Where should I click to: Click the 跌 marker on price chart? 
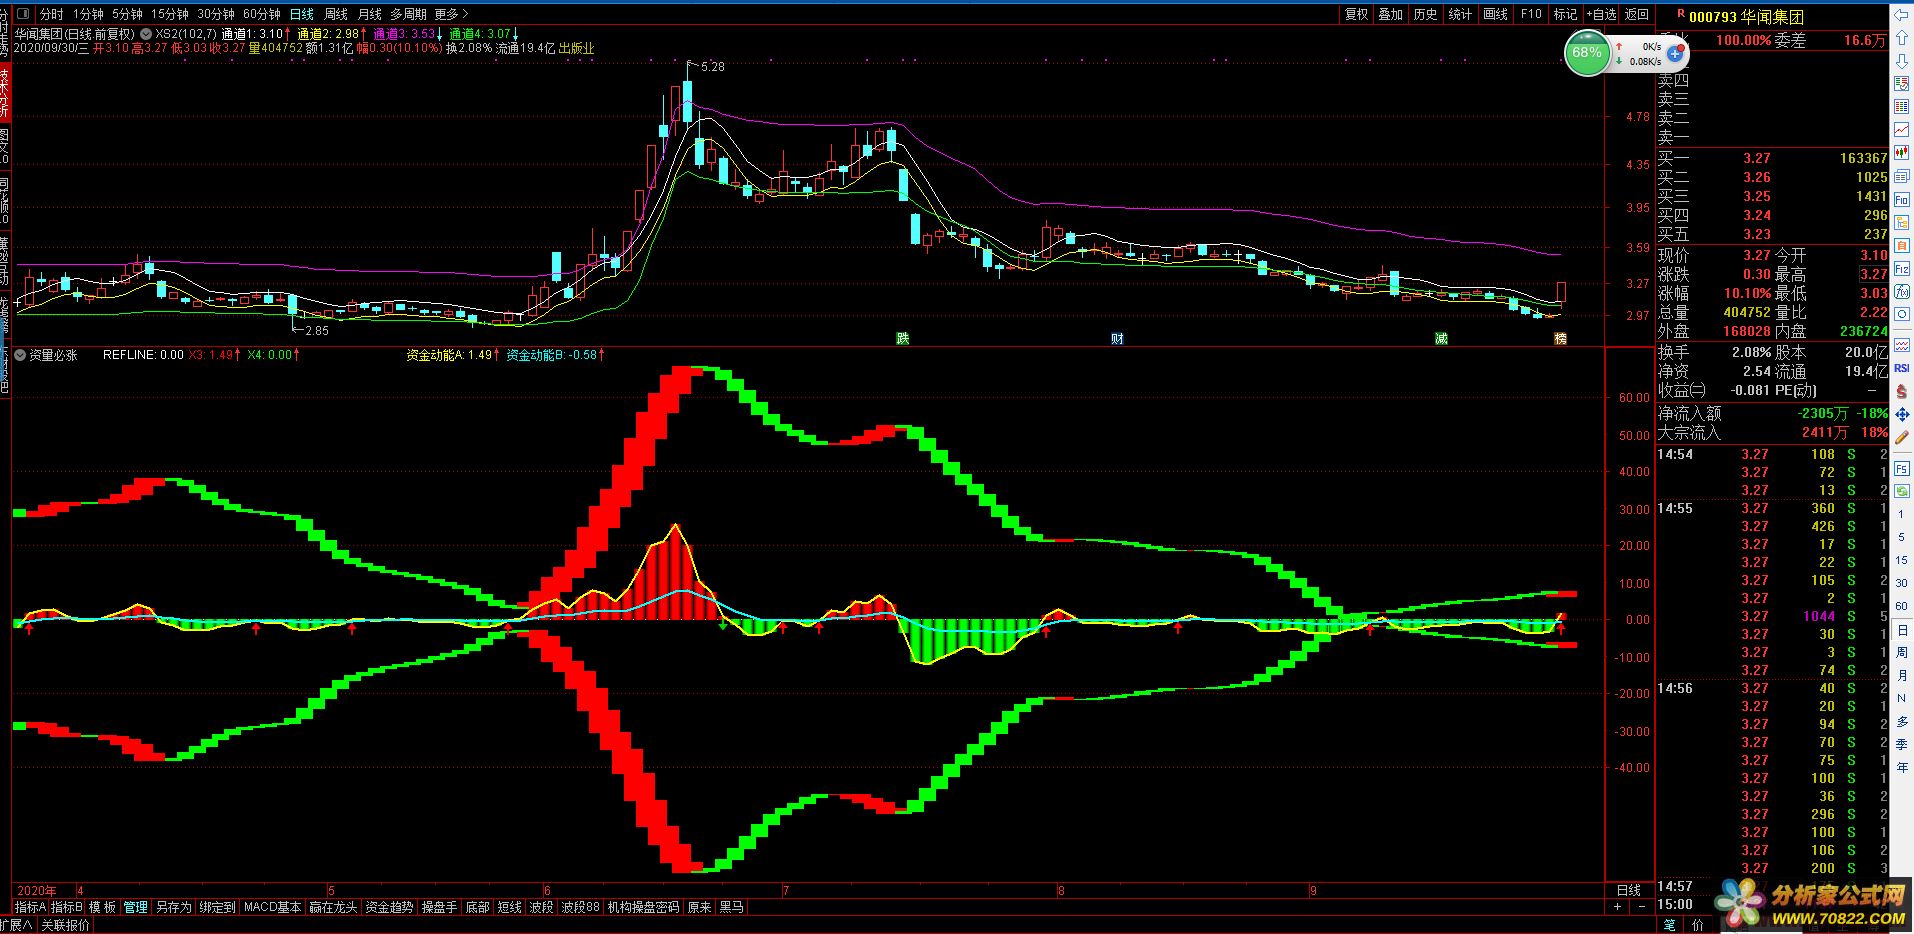coord(903,338)
